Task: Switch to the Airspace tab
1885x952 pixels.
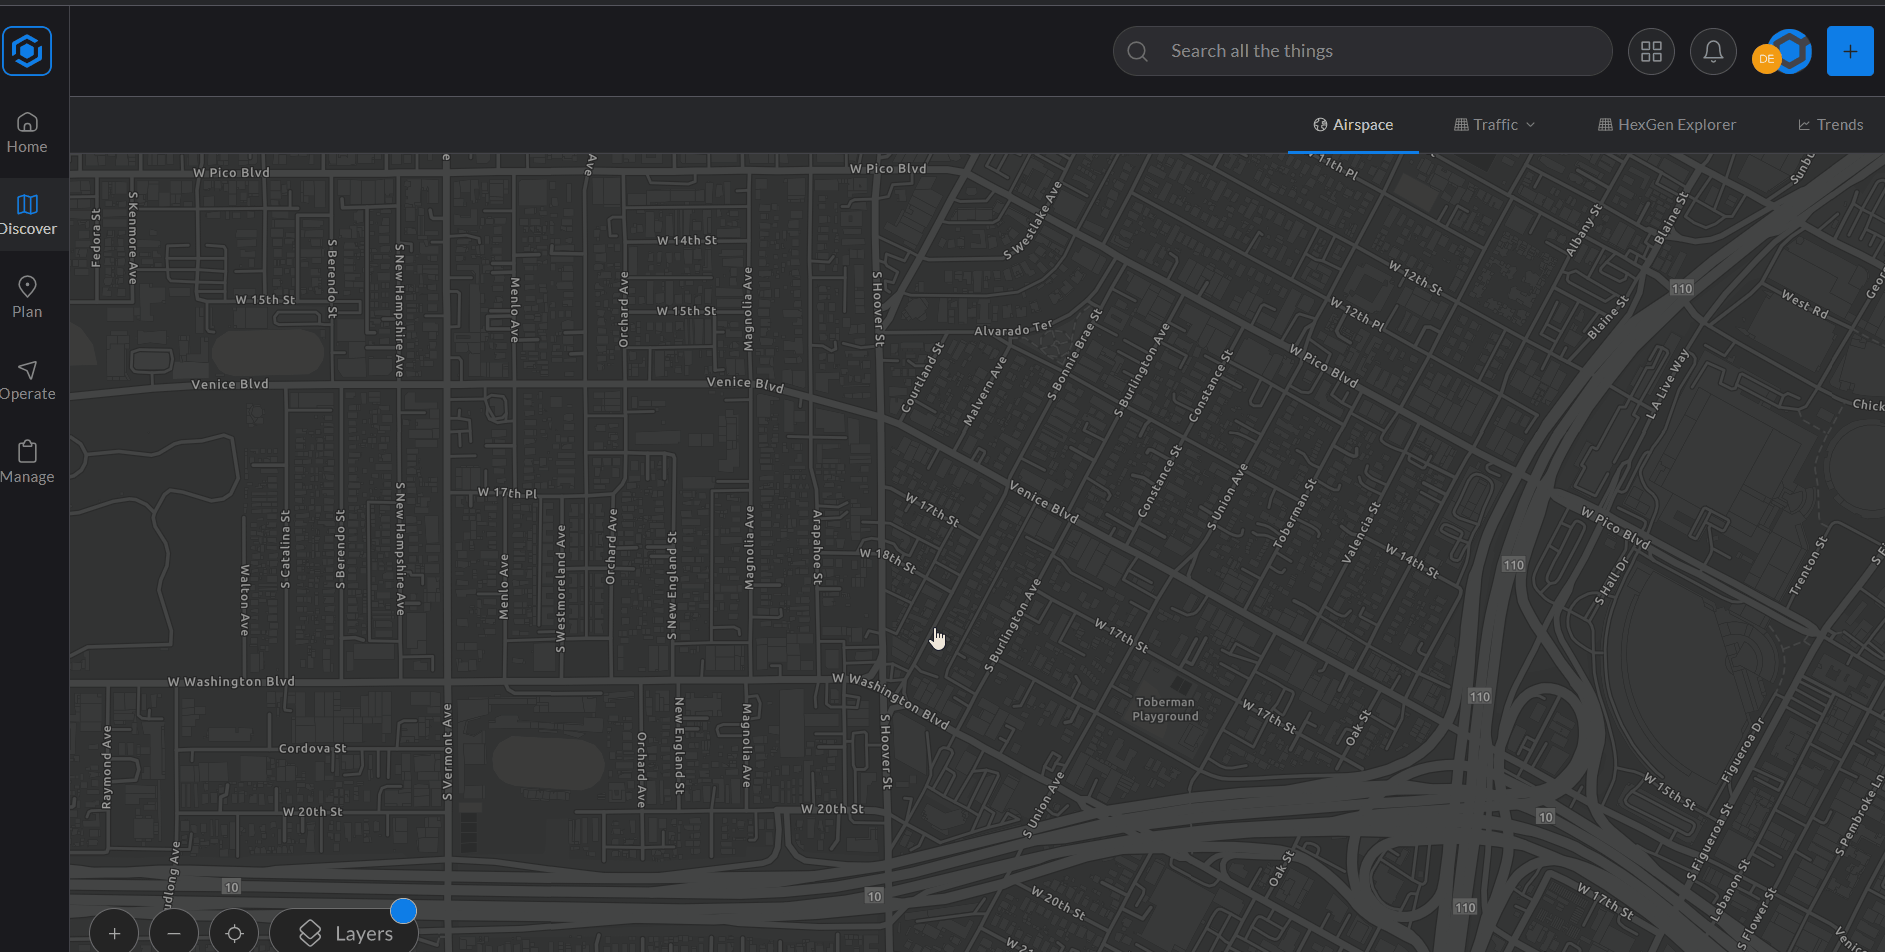Action: tap(1352, 125)
